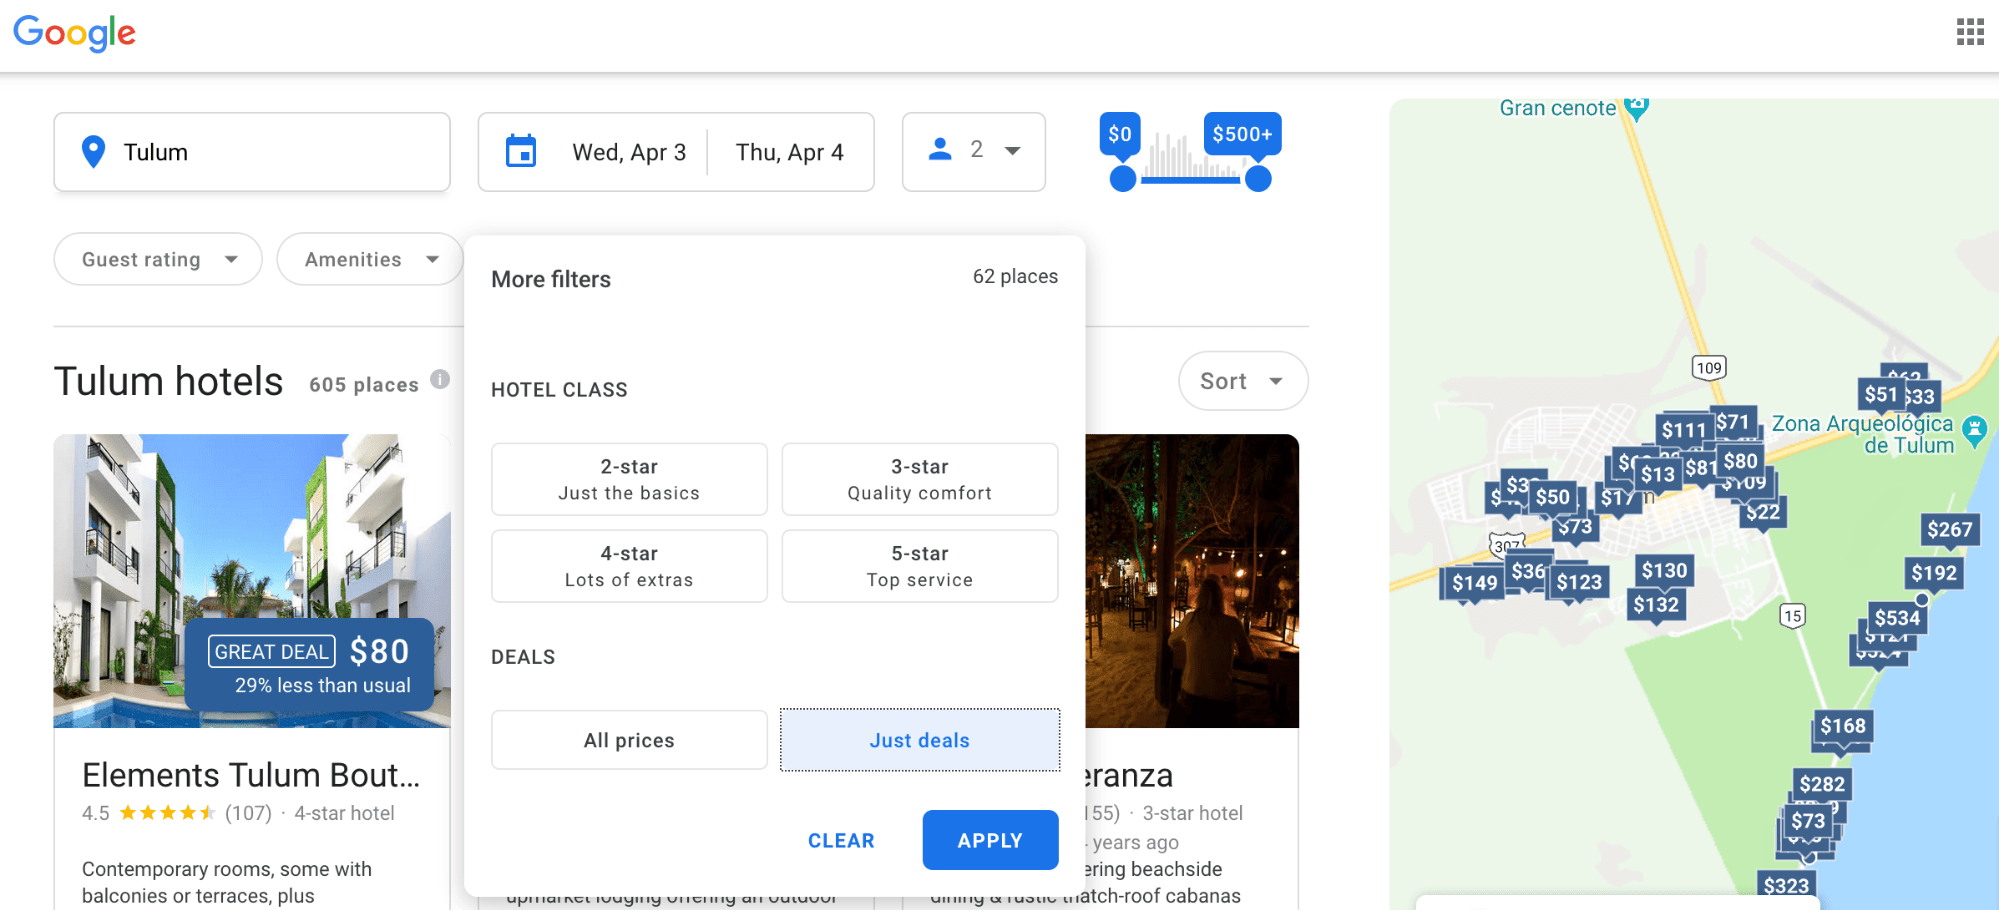
Task: Select the $13 map price pin
Action: [x=1657, y=475]
